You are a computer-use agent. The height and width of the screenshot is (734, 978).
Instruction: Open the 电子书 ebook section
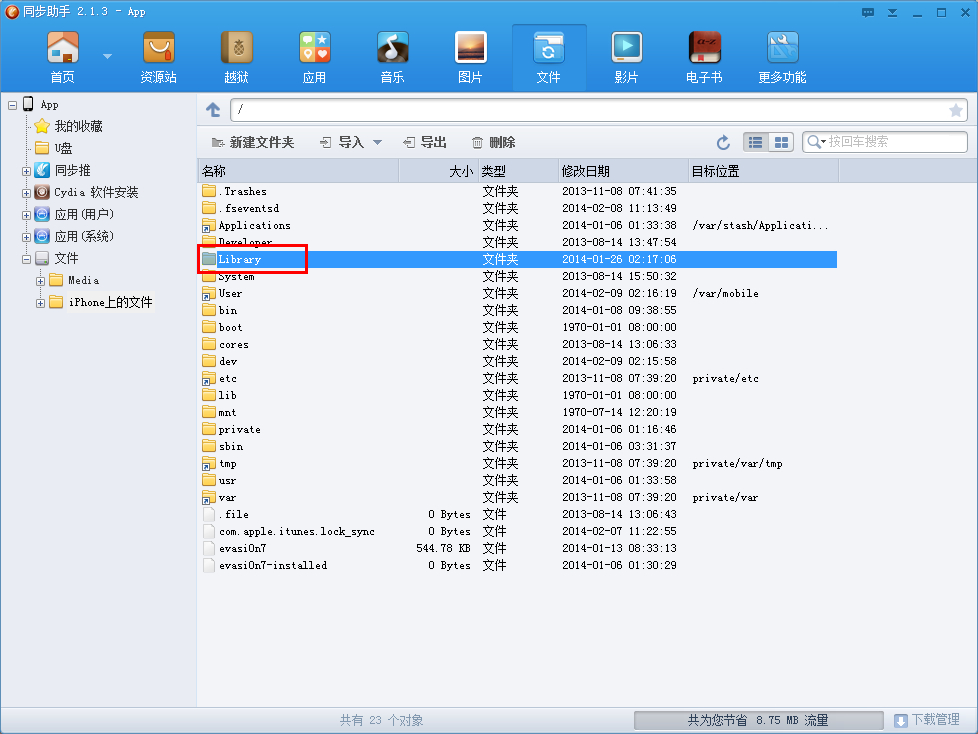(704, 57)
